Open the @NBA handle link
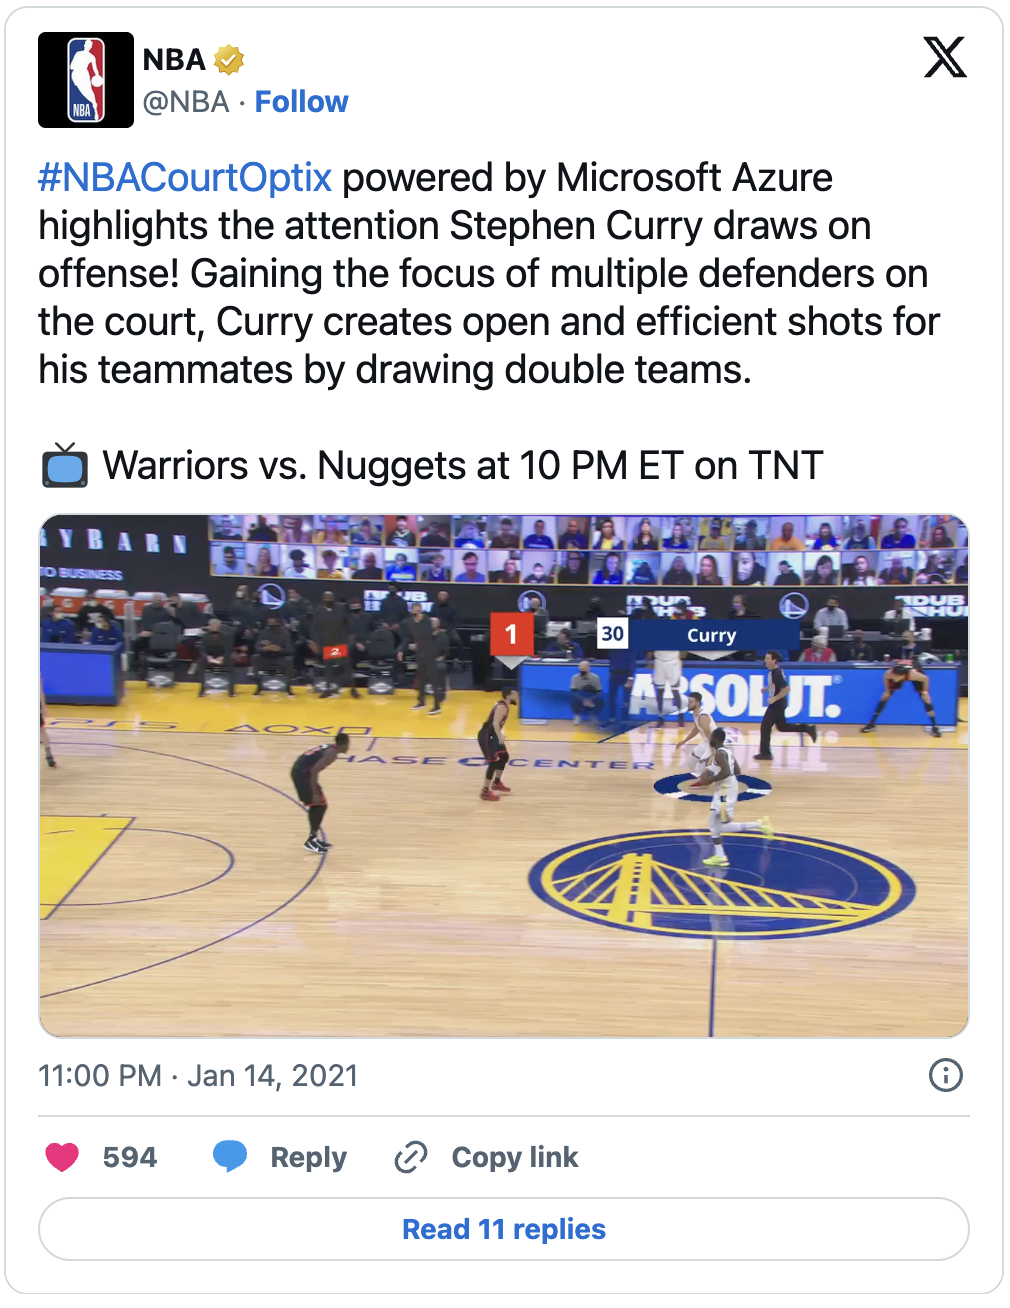 (x=186, y=102)
